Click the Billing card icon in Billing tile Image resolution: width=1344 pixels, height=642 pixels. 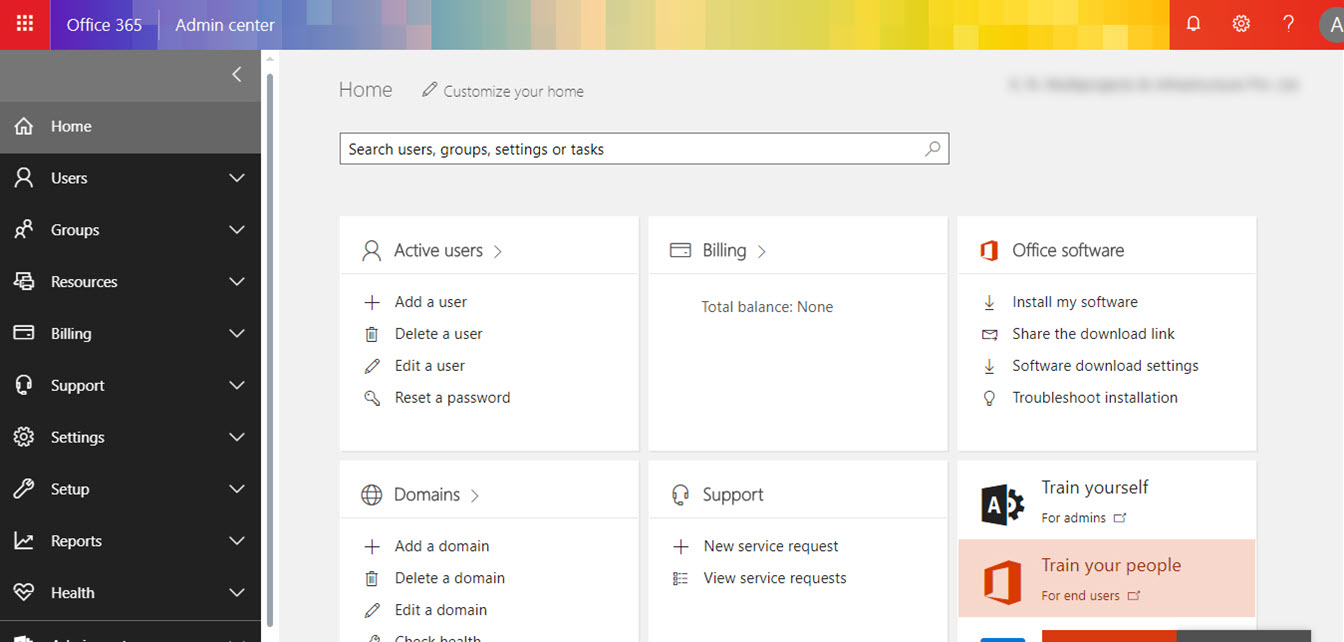tap(680, 250)
